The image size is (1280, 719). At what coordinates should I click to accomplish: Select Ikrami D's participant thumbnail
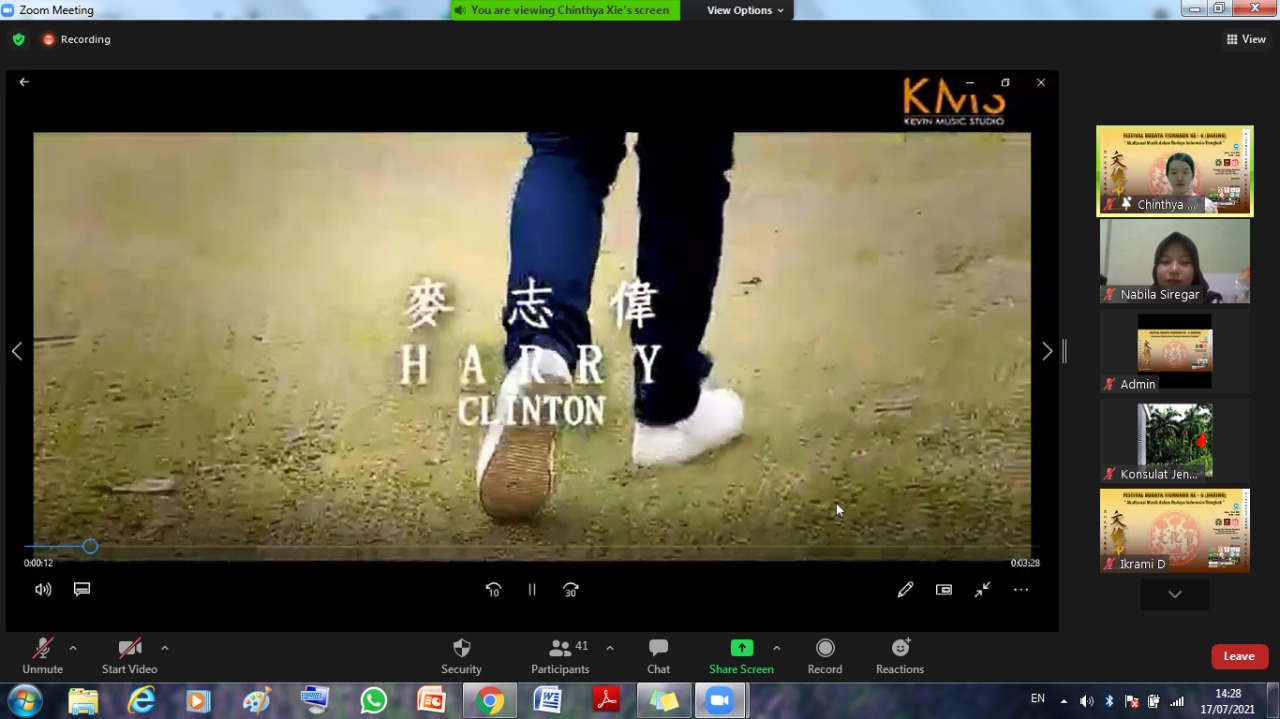click(1175, 530)
